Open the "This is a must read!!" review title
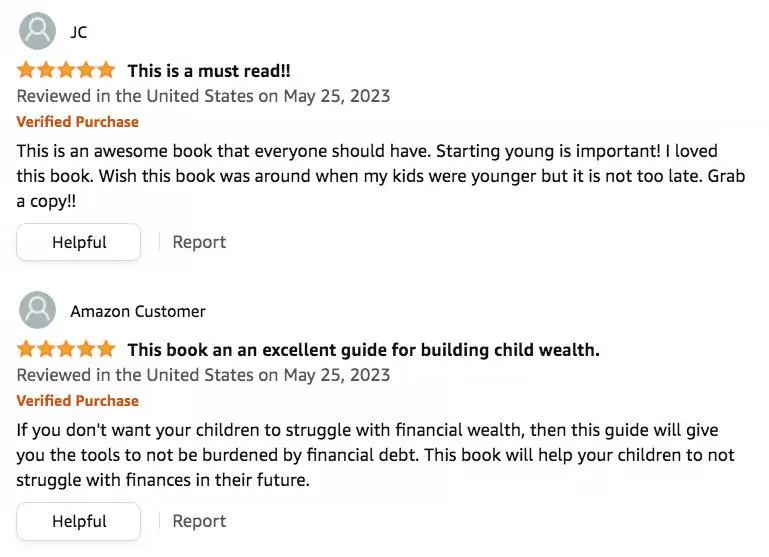The image size is (769, 557). 208,71
